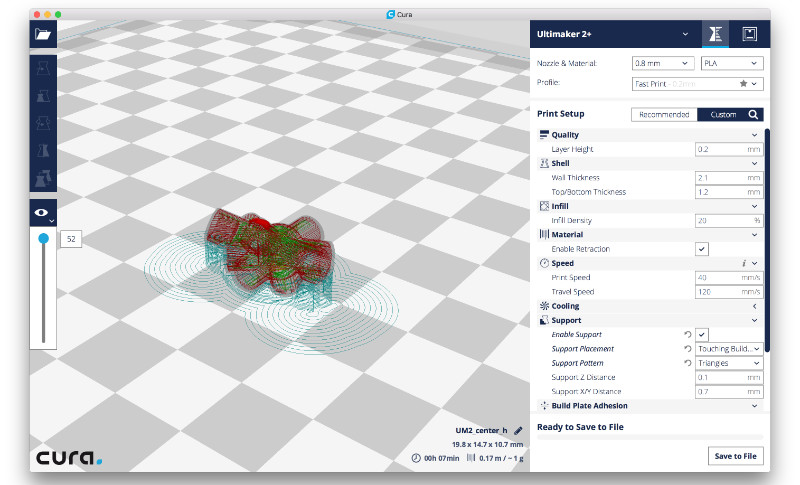Open the Fast Print profile dropdown

pyautogui.click(x=697, y=84)
